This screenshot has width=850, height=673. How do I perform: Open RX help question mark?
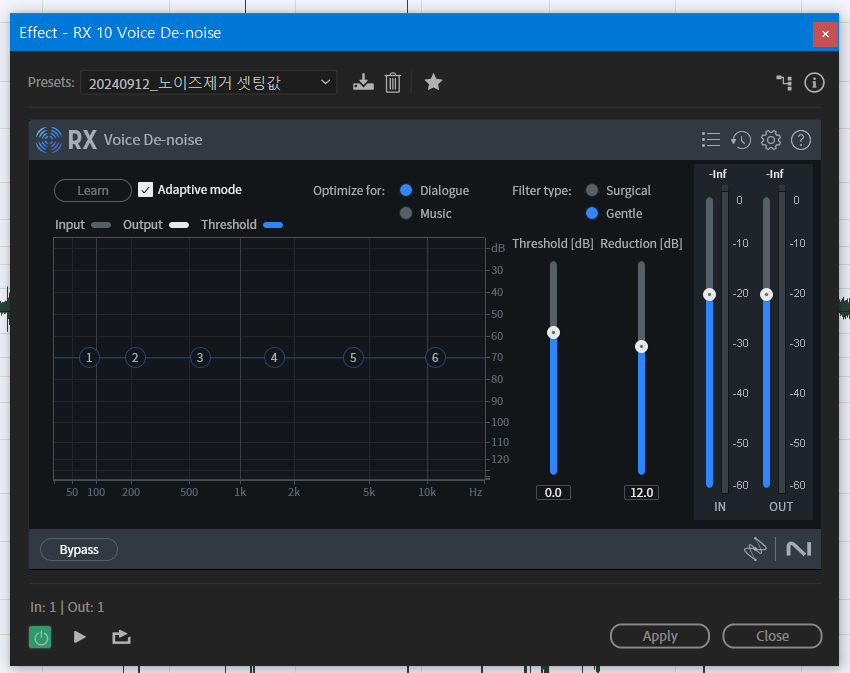coord(801,140)
